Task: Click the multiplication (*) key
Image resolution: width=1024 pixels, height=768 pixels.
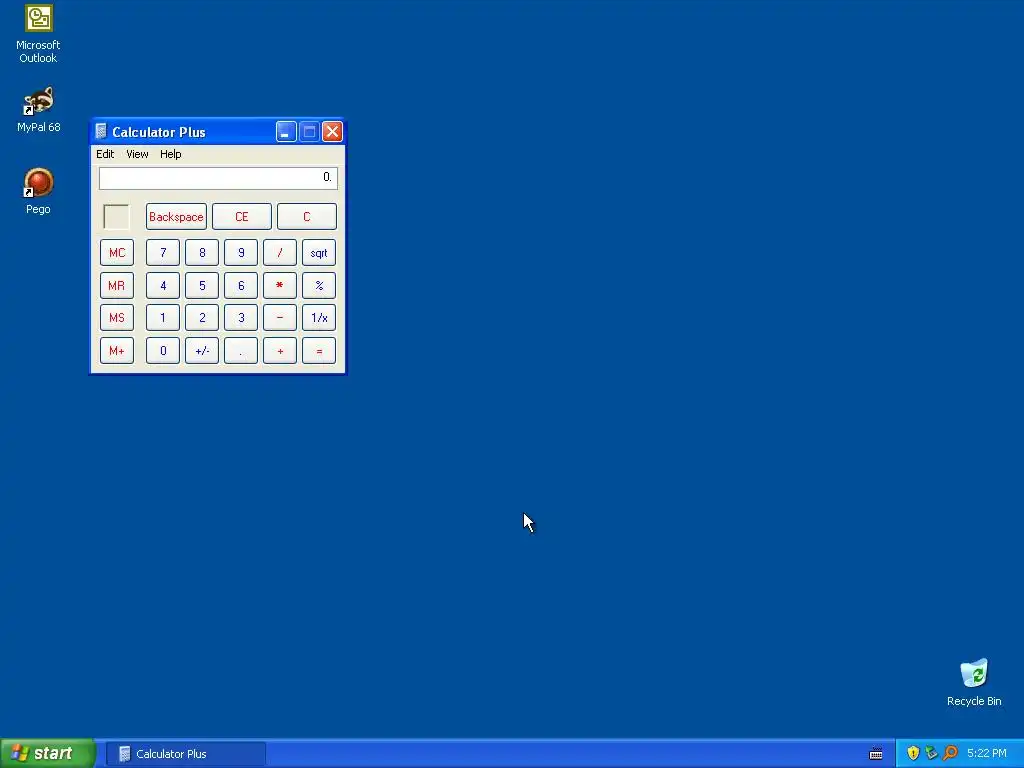Action: coord(280,285)
